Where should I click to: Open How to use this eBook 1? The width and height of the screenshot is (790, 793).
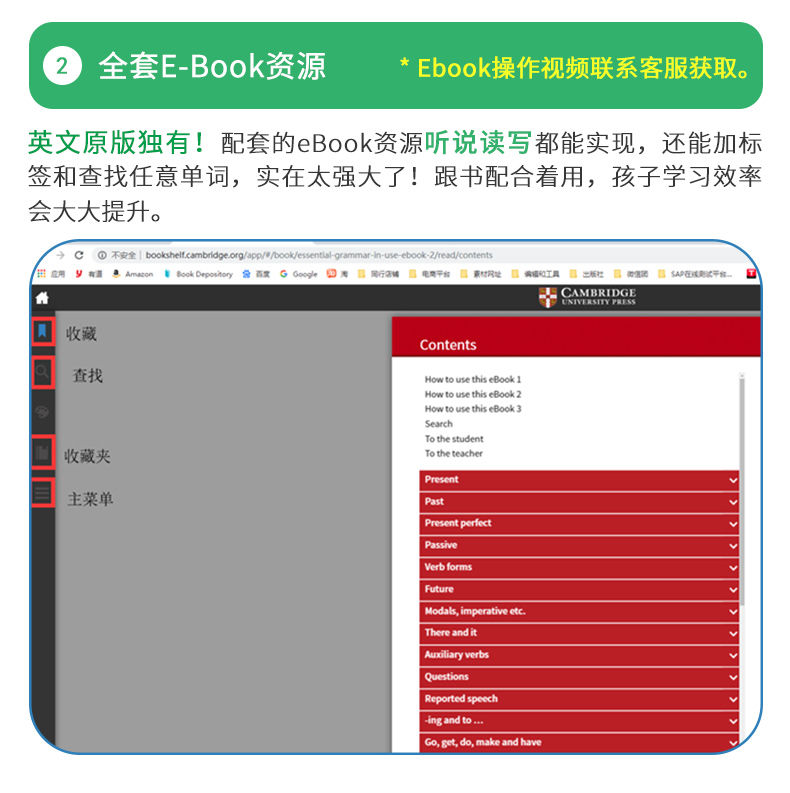click(472, 379)
